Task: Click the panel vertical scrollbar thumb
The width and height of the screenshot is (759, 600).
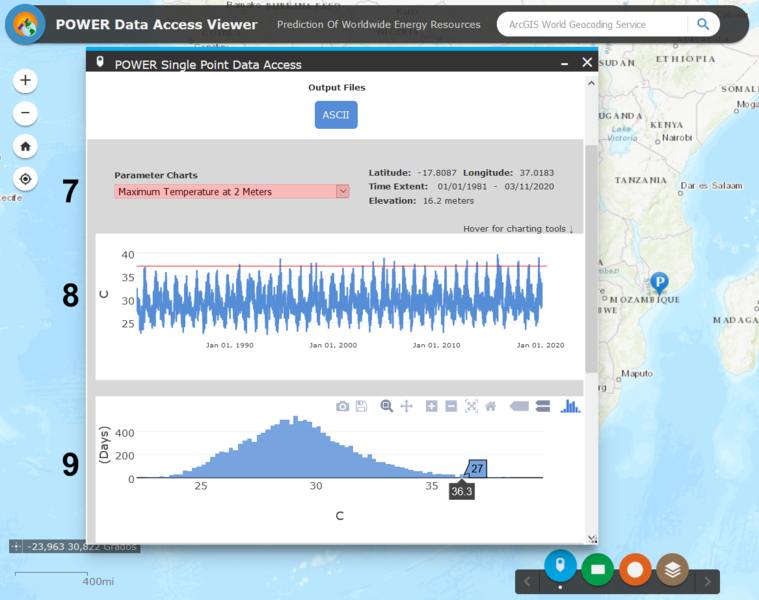Action: coord(591,258)
